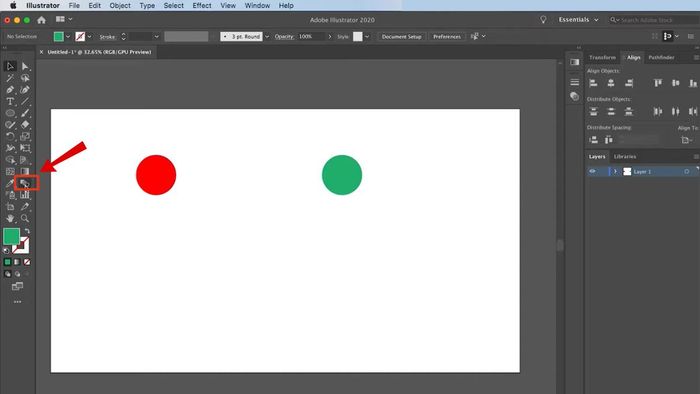Image resolution: width=700 pixels, height=394 pixels.
Task: Open graphic Style dropdown
Action: [x=367, y=37]
